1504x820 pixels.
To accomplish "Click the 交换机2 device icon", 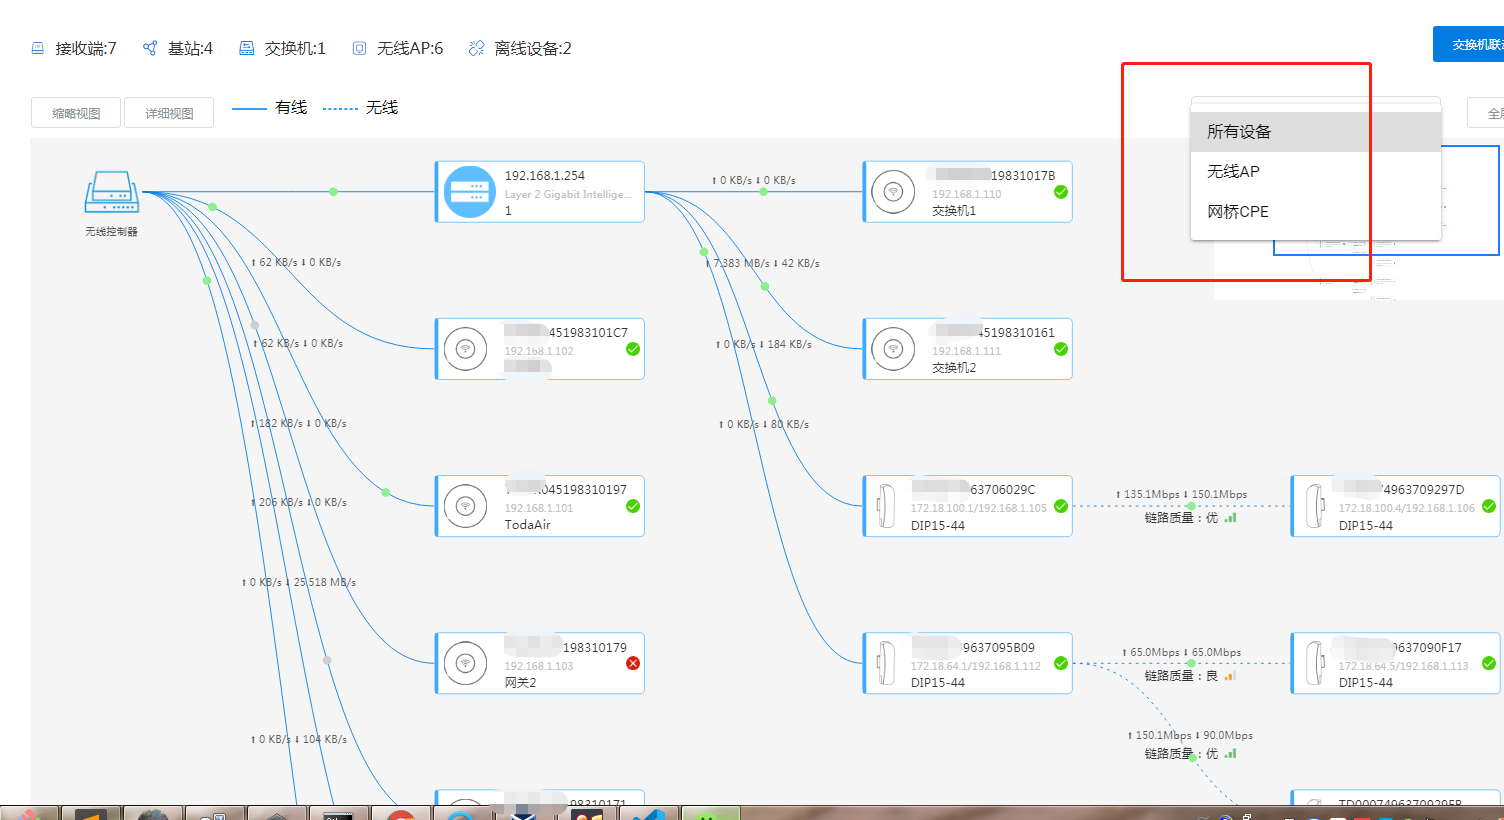I will [893, 349].
